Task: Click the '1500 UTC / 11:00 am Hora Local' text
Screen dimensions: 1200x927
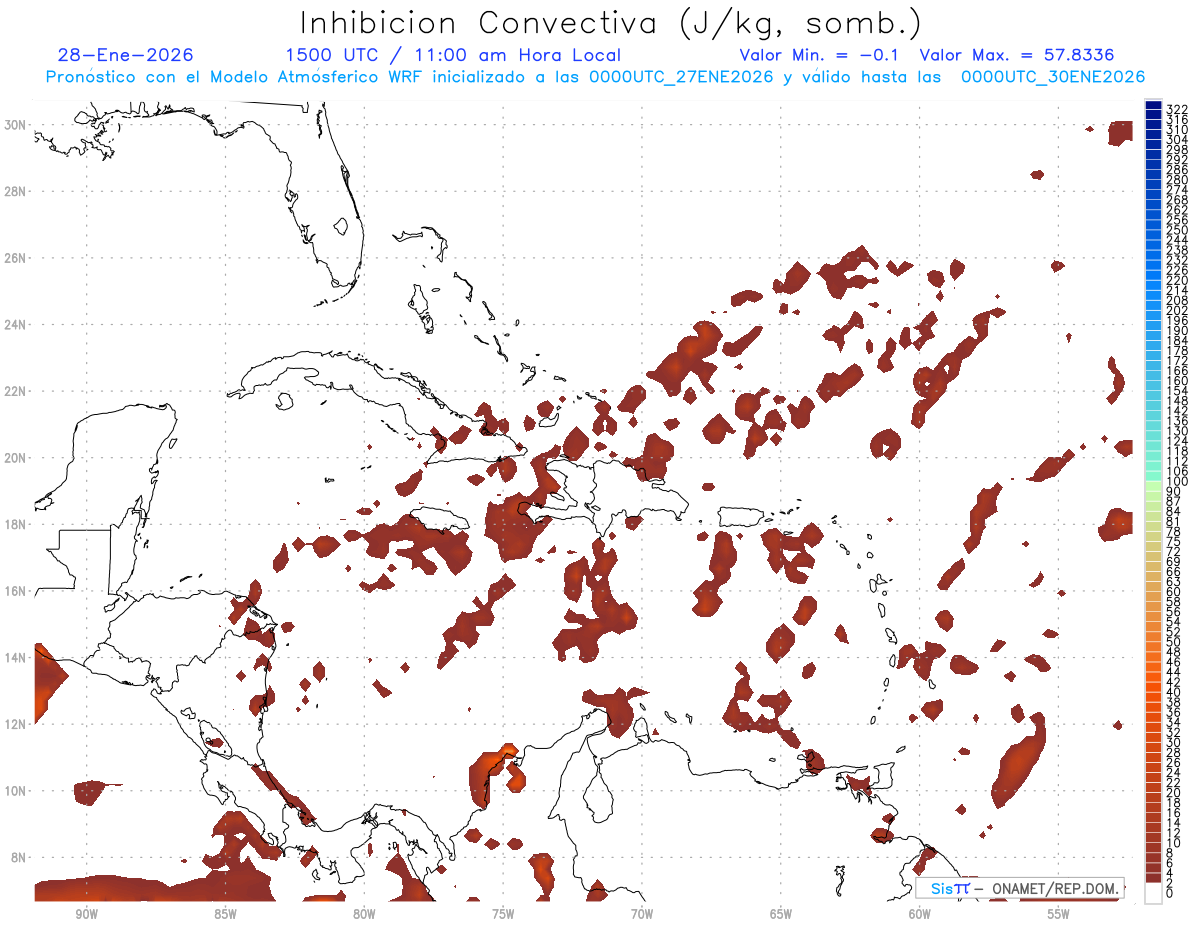Action: (x=453, y=56)
